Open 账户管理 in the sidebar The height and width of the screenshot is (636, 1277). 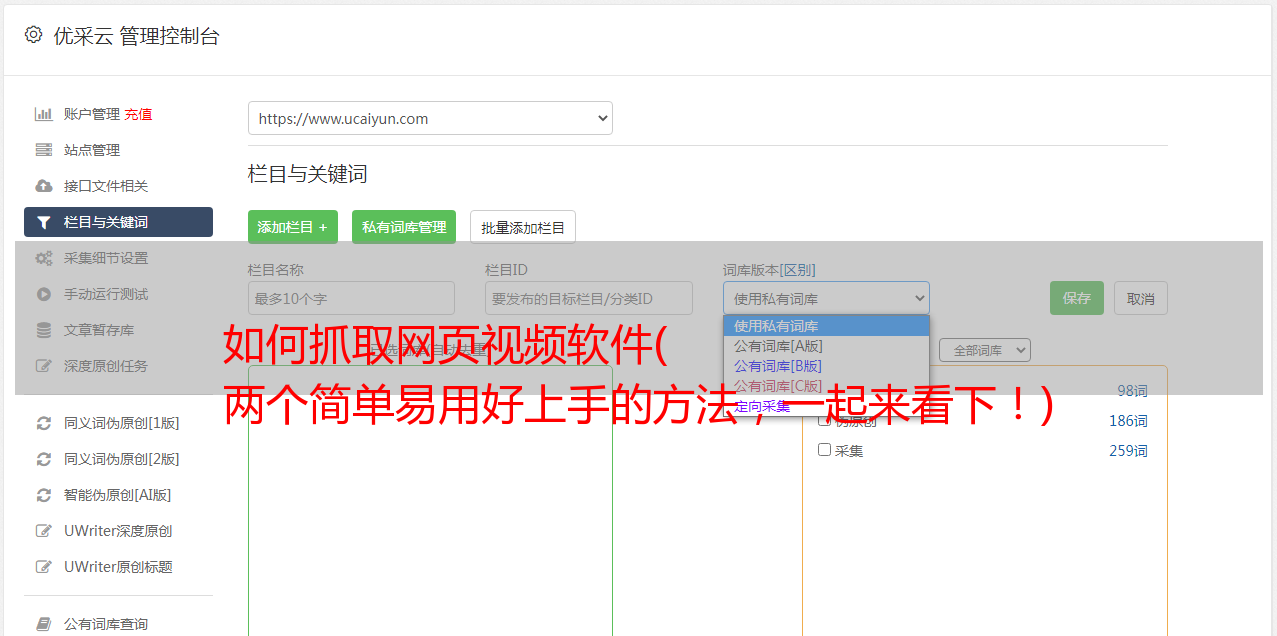pyautogui.click(x=92, y=114)
